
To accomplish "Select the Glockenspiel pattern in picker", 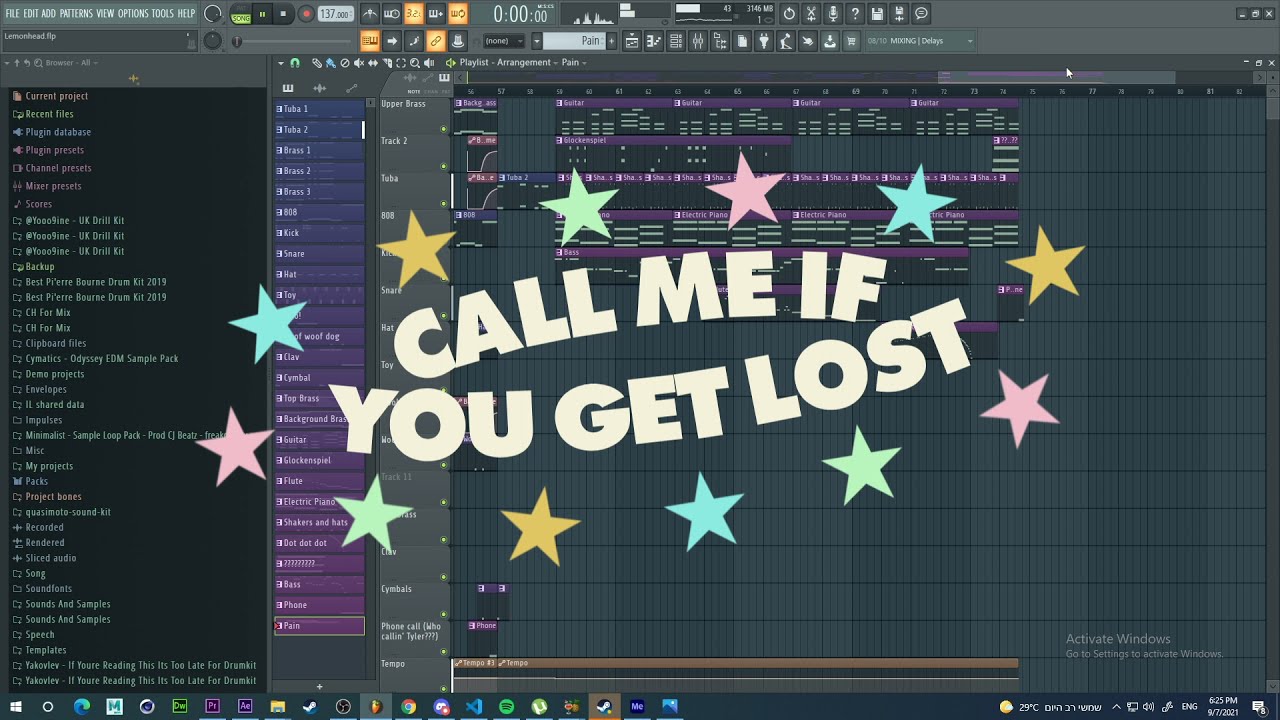I will 320,460.
